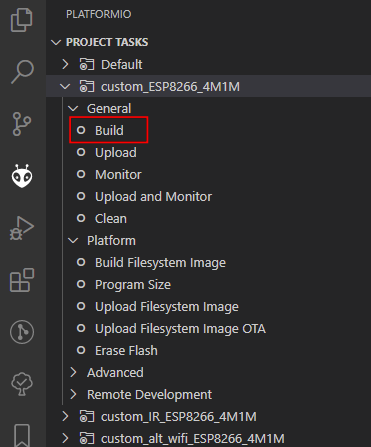The width and height of the screenshot is (371, 447).
Task: Select the PlatformIO alien head icon
Action: pos(22,176)
